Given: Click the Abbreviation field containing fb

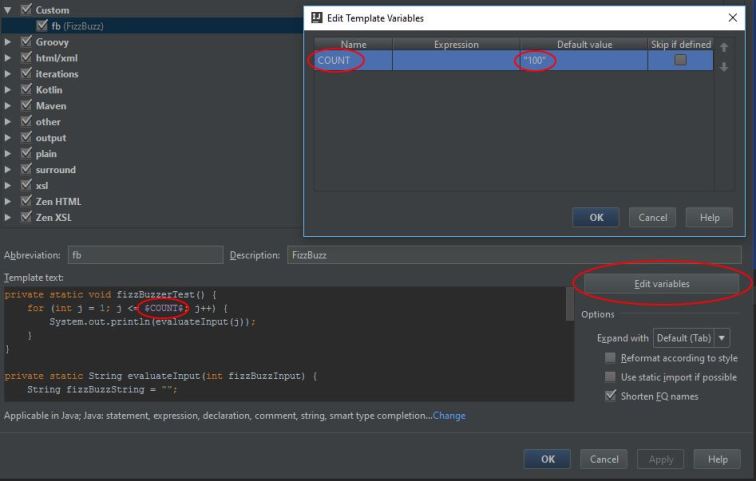Looking at the screenshot, I should coord(145,254).
